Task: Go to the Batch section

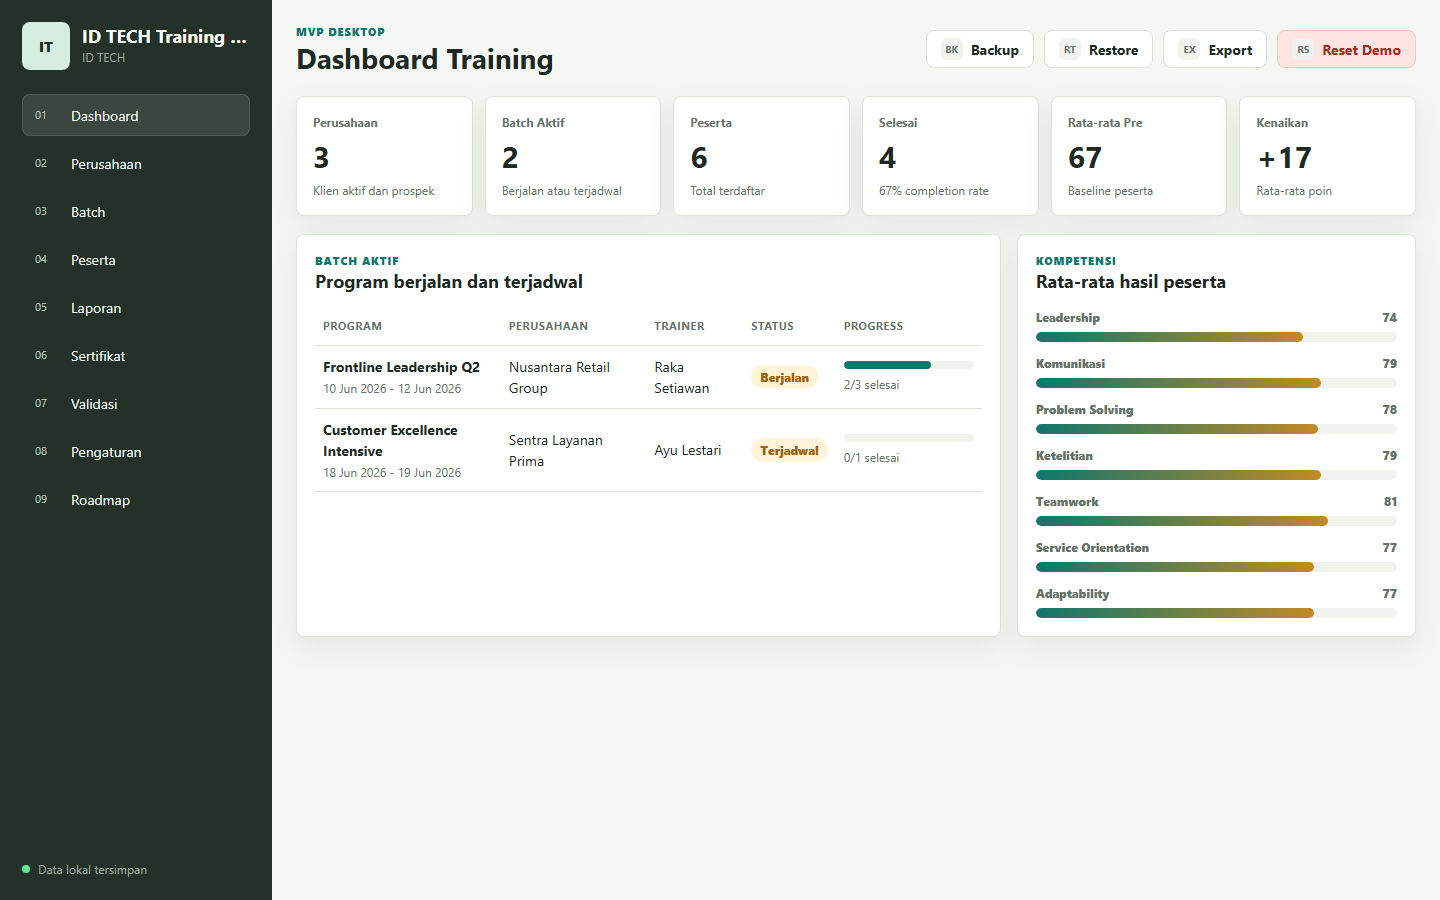Action: (x=136, y=212)
